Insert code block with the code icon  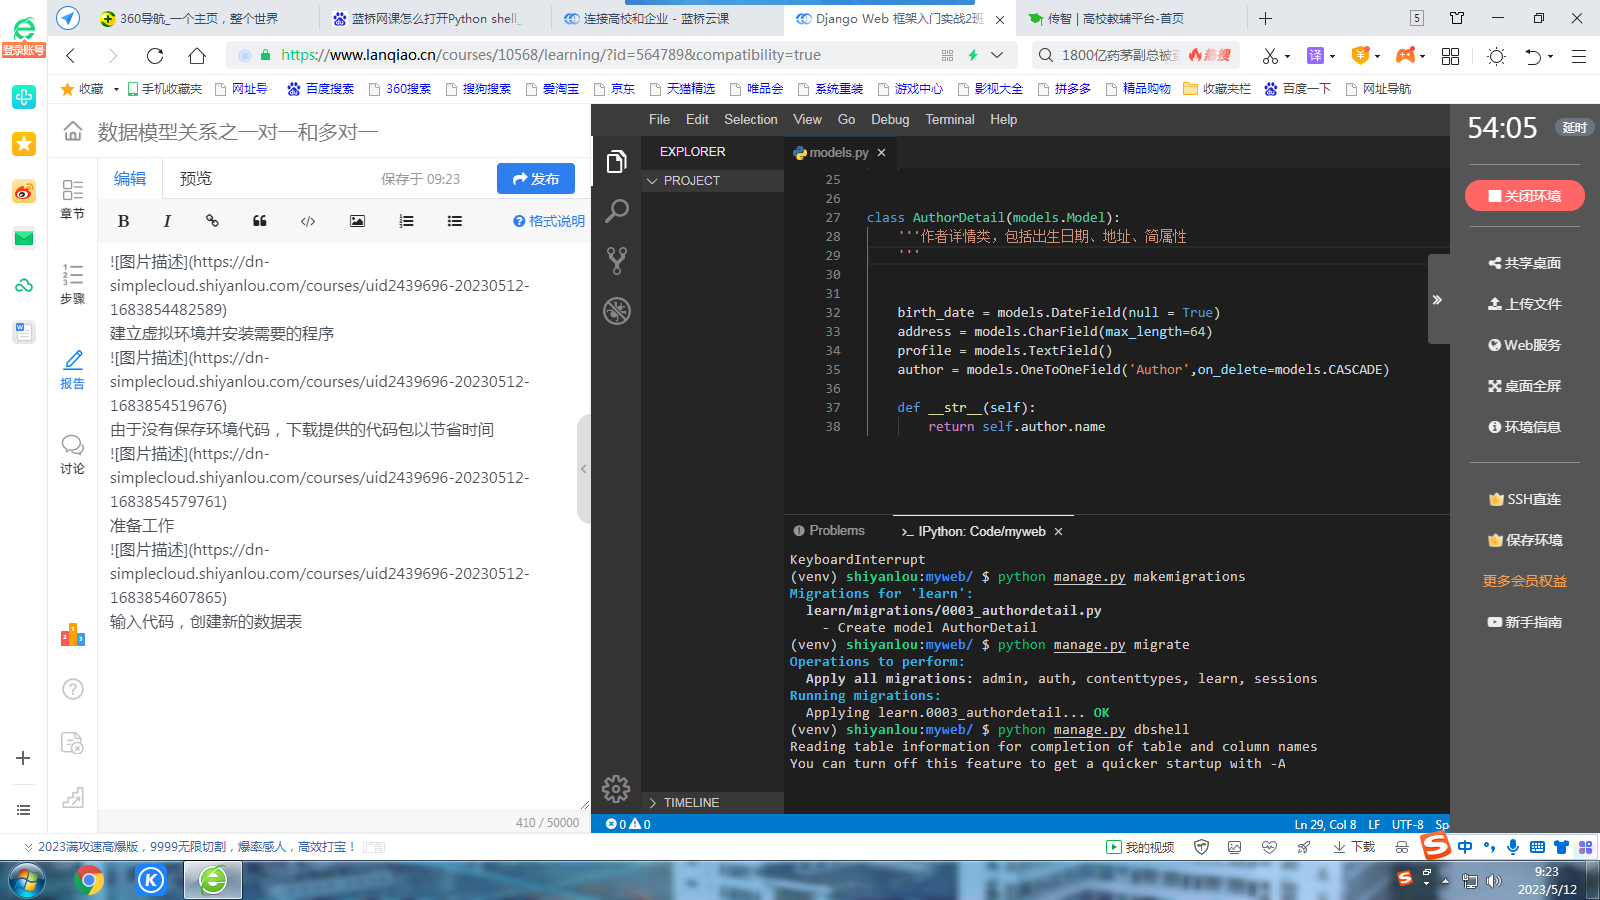point(308,221)
